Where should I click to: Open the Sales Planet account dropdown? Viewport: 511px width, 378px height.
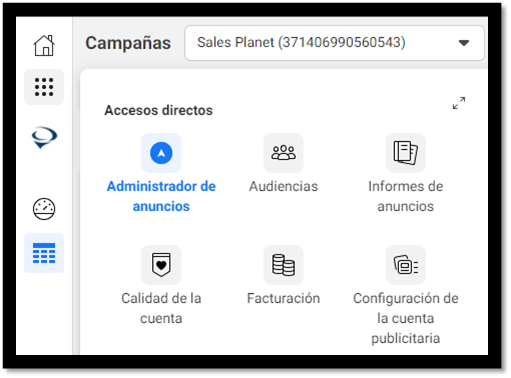(x=334, y=43)
